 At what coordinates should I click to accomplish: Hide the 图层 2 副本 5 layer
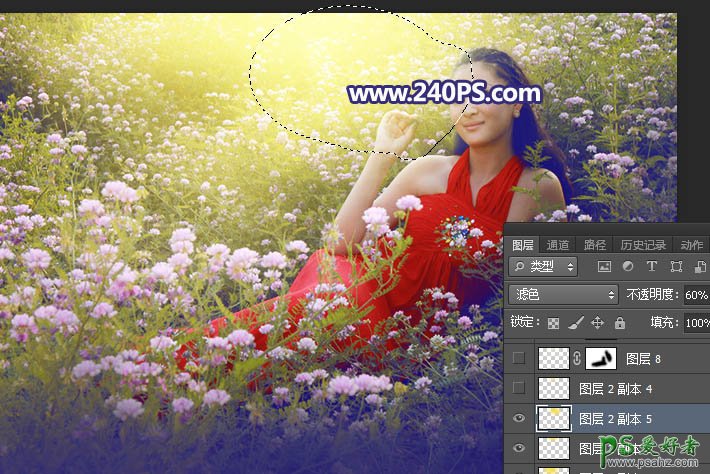point(518,419)
